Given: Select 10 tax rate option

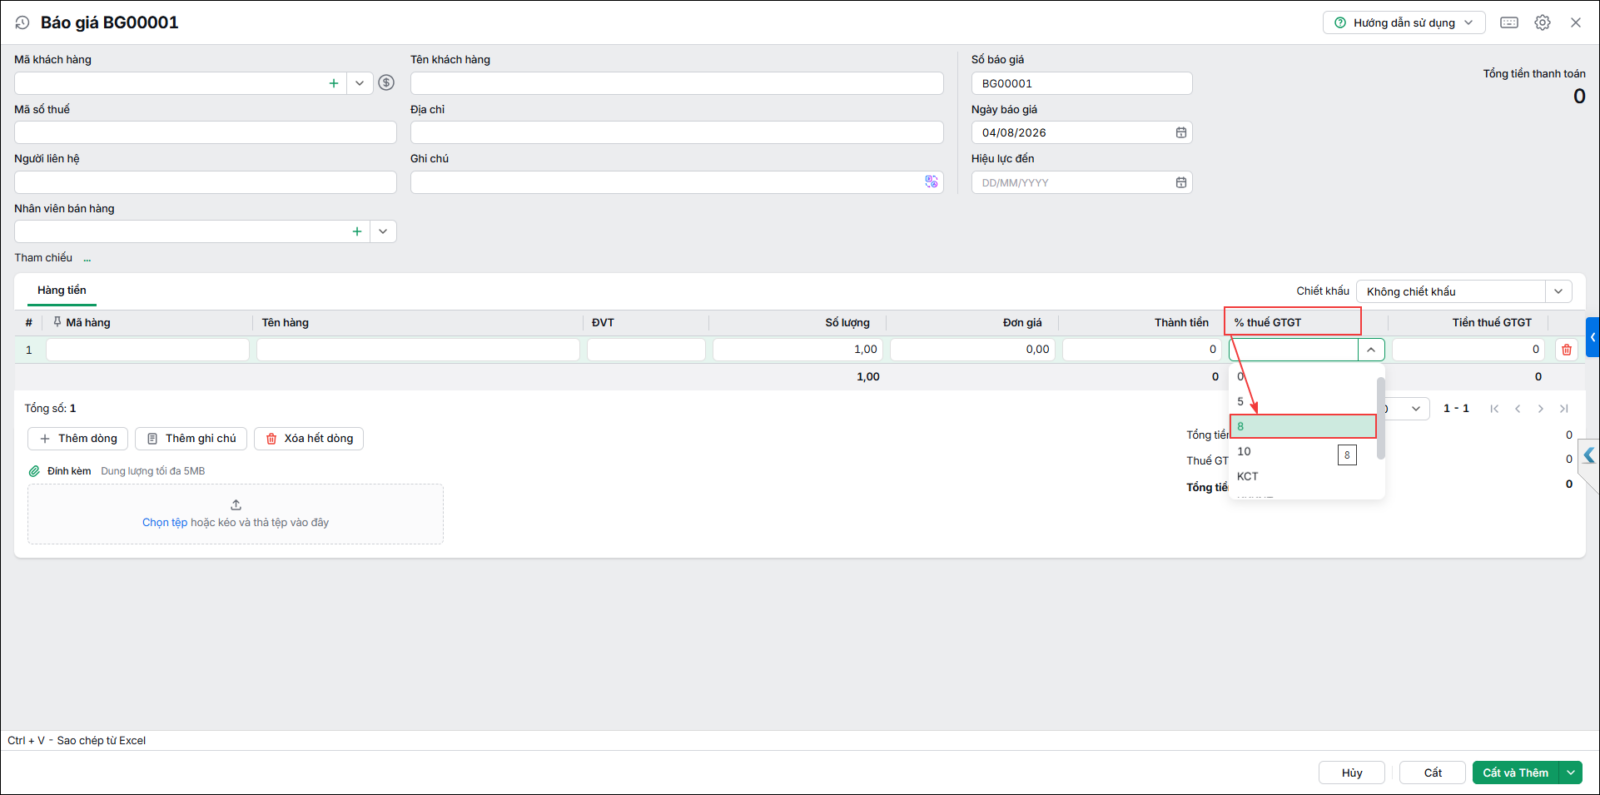Looking at the screenshot, I should [1302, 451].
